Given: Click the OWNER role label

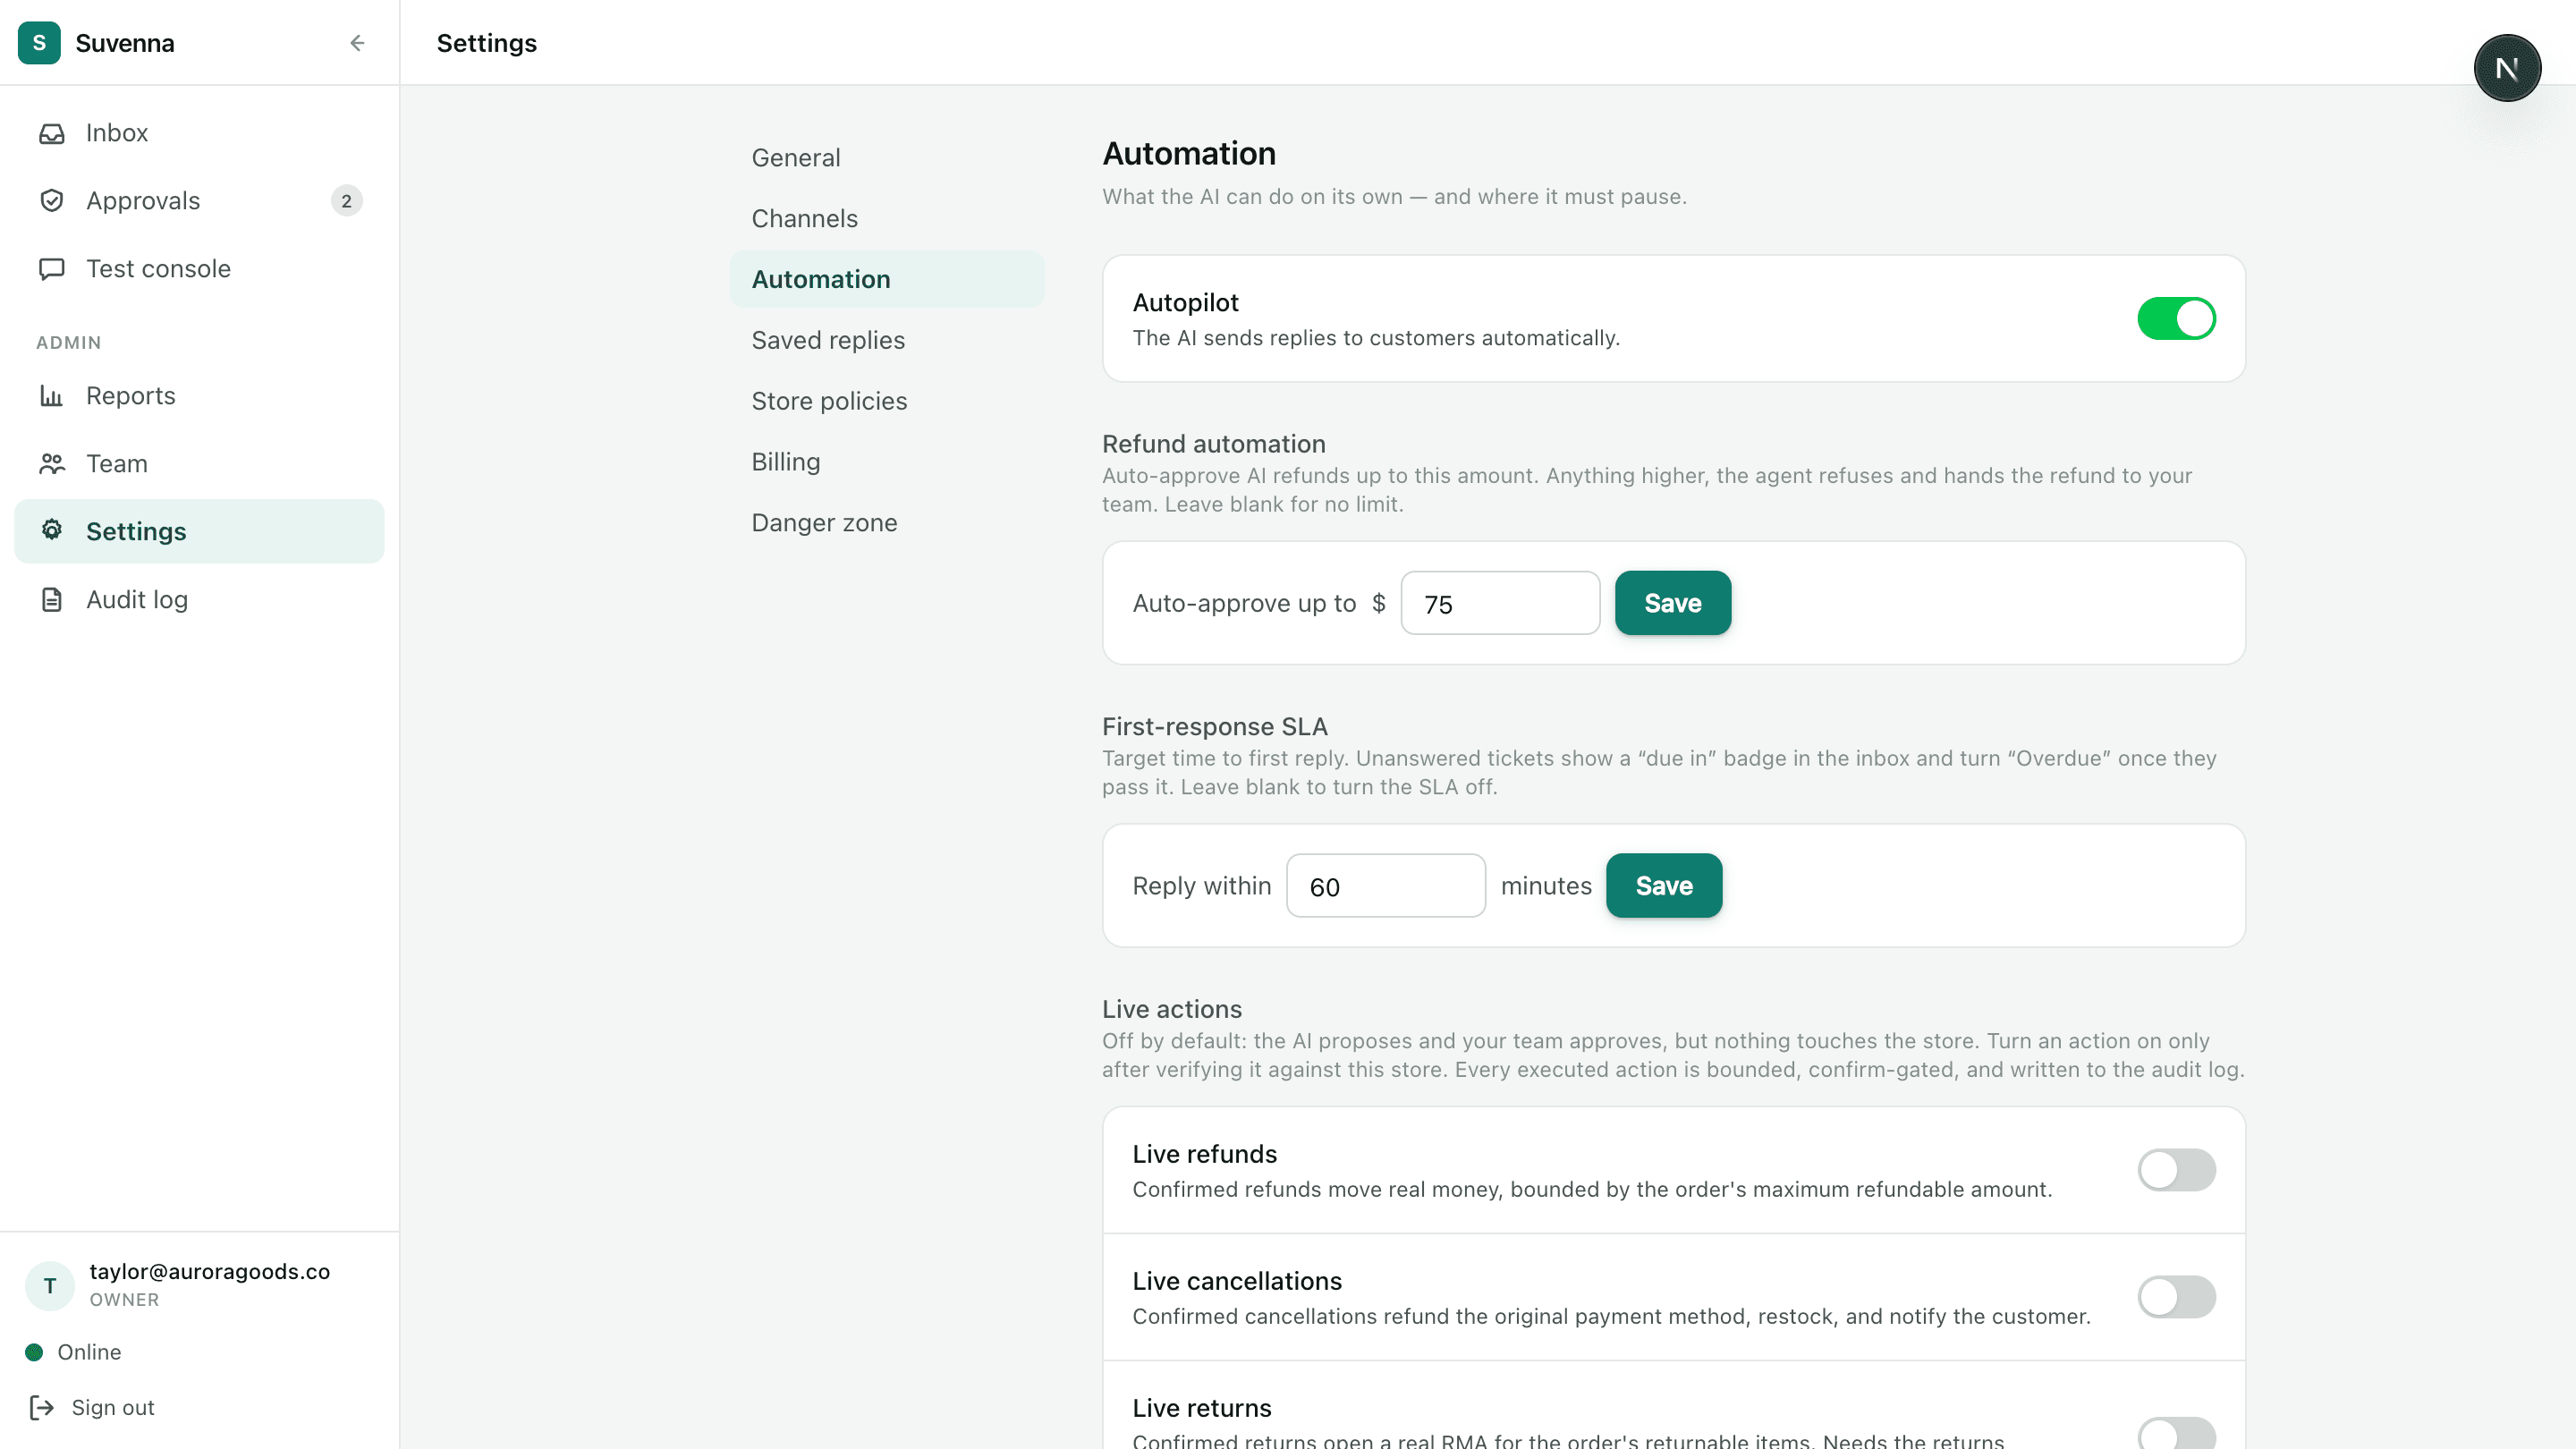Looking at the screenshot, I should tap(124, 1300).
